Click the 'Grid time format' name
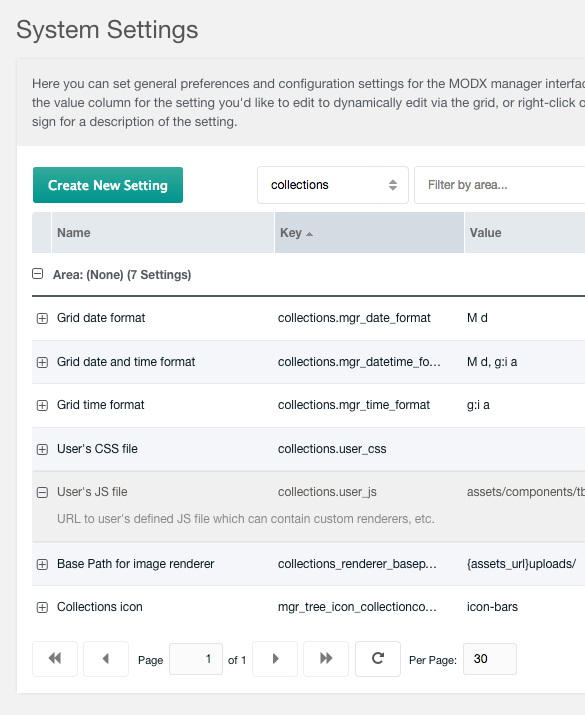This screenshot has height=715, width=585. pos(100,405)
